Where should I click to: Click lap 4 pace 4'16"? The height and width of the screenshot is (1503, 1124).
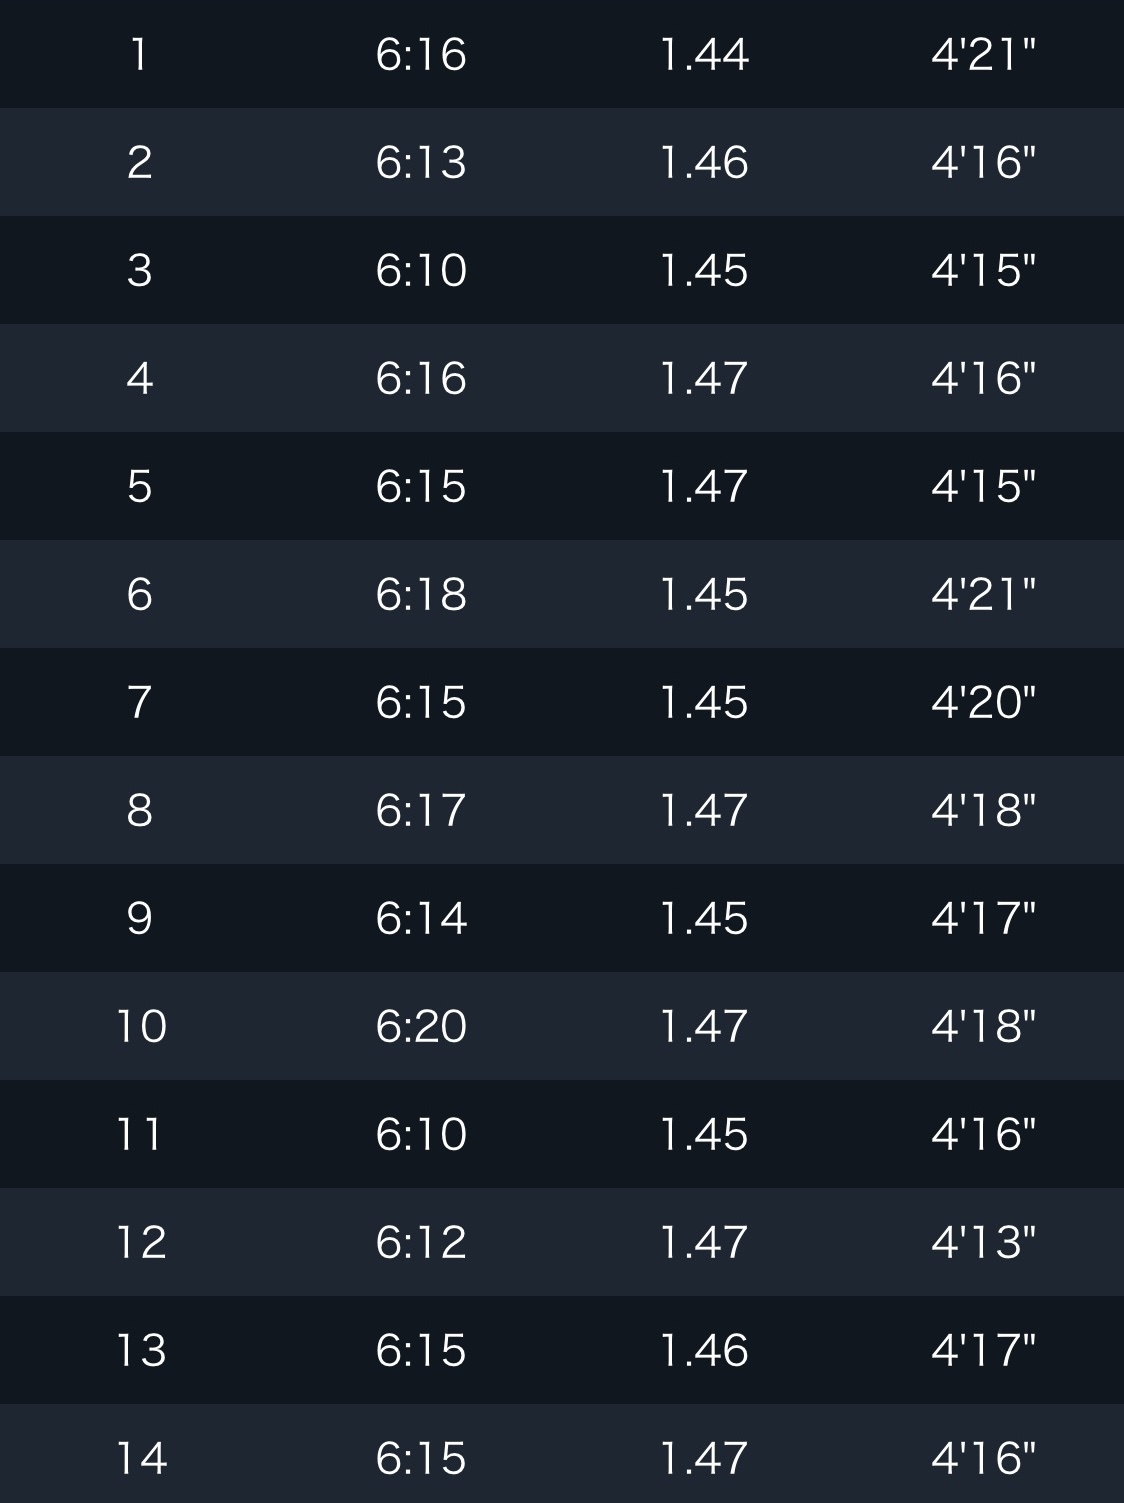click(x=983, y=378)
